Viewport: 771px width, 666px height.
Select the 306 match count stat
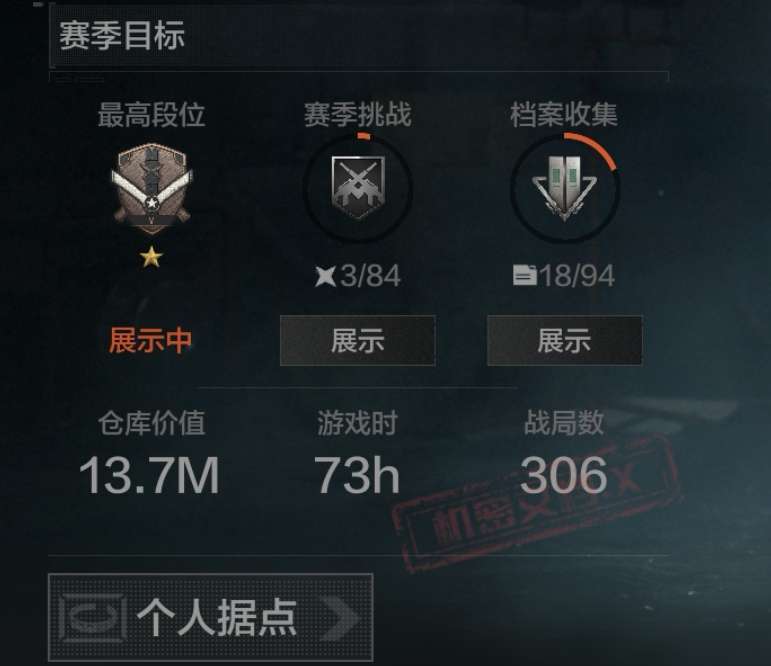tap(563, 475)
